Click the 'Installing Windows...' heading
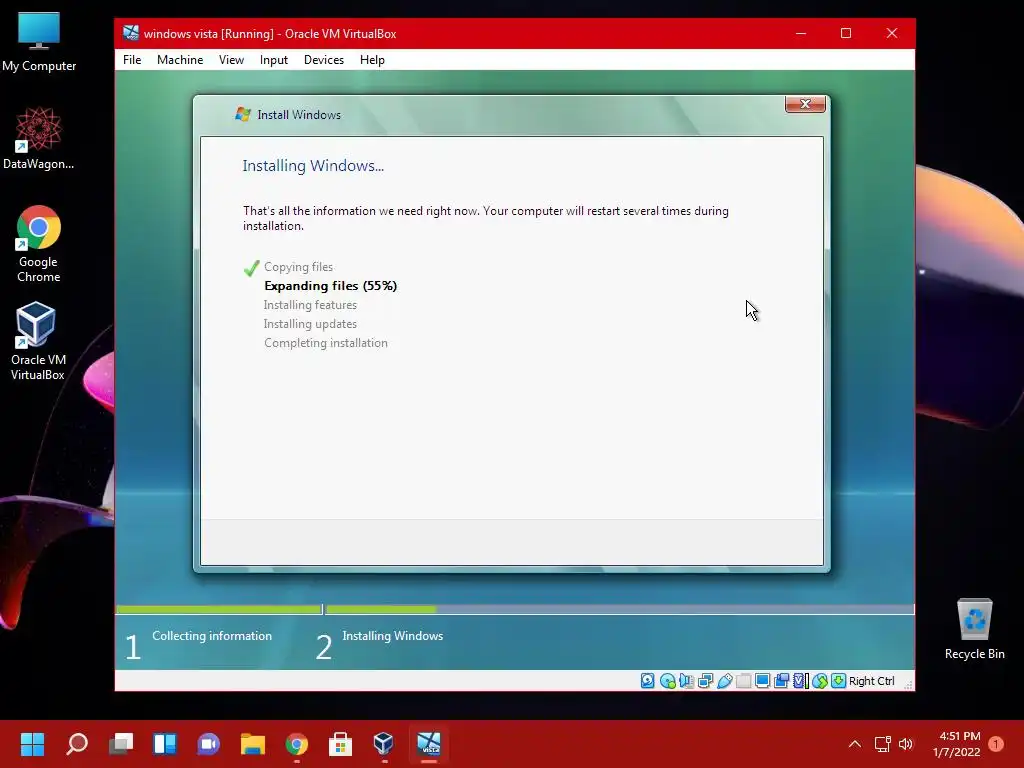The image size is (1024, 768). point(313,166)
